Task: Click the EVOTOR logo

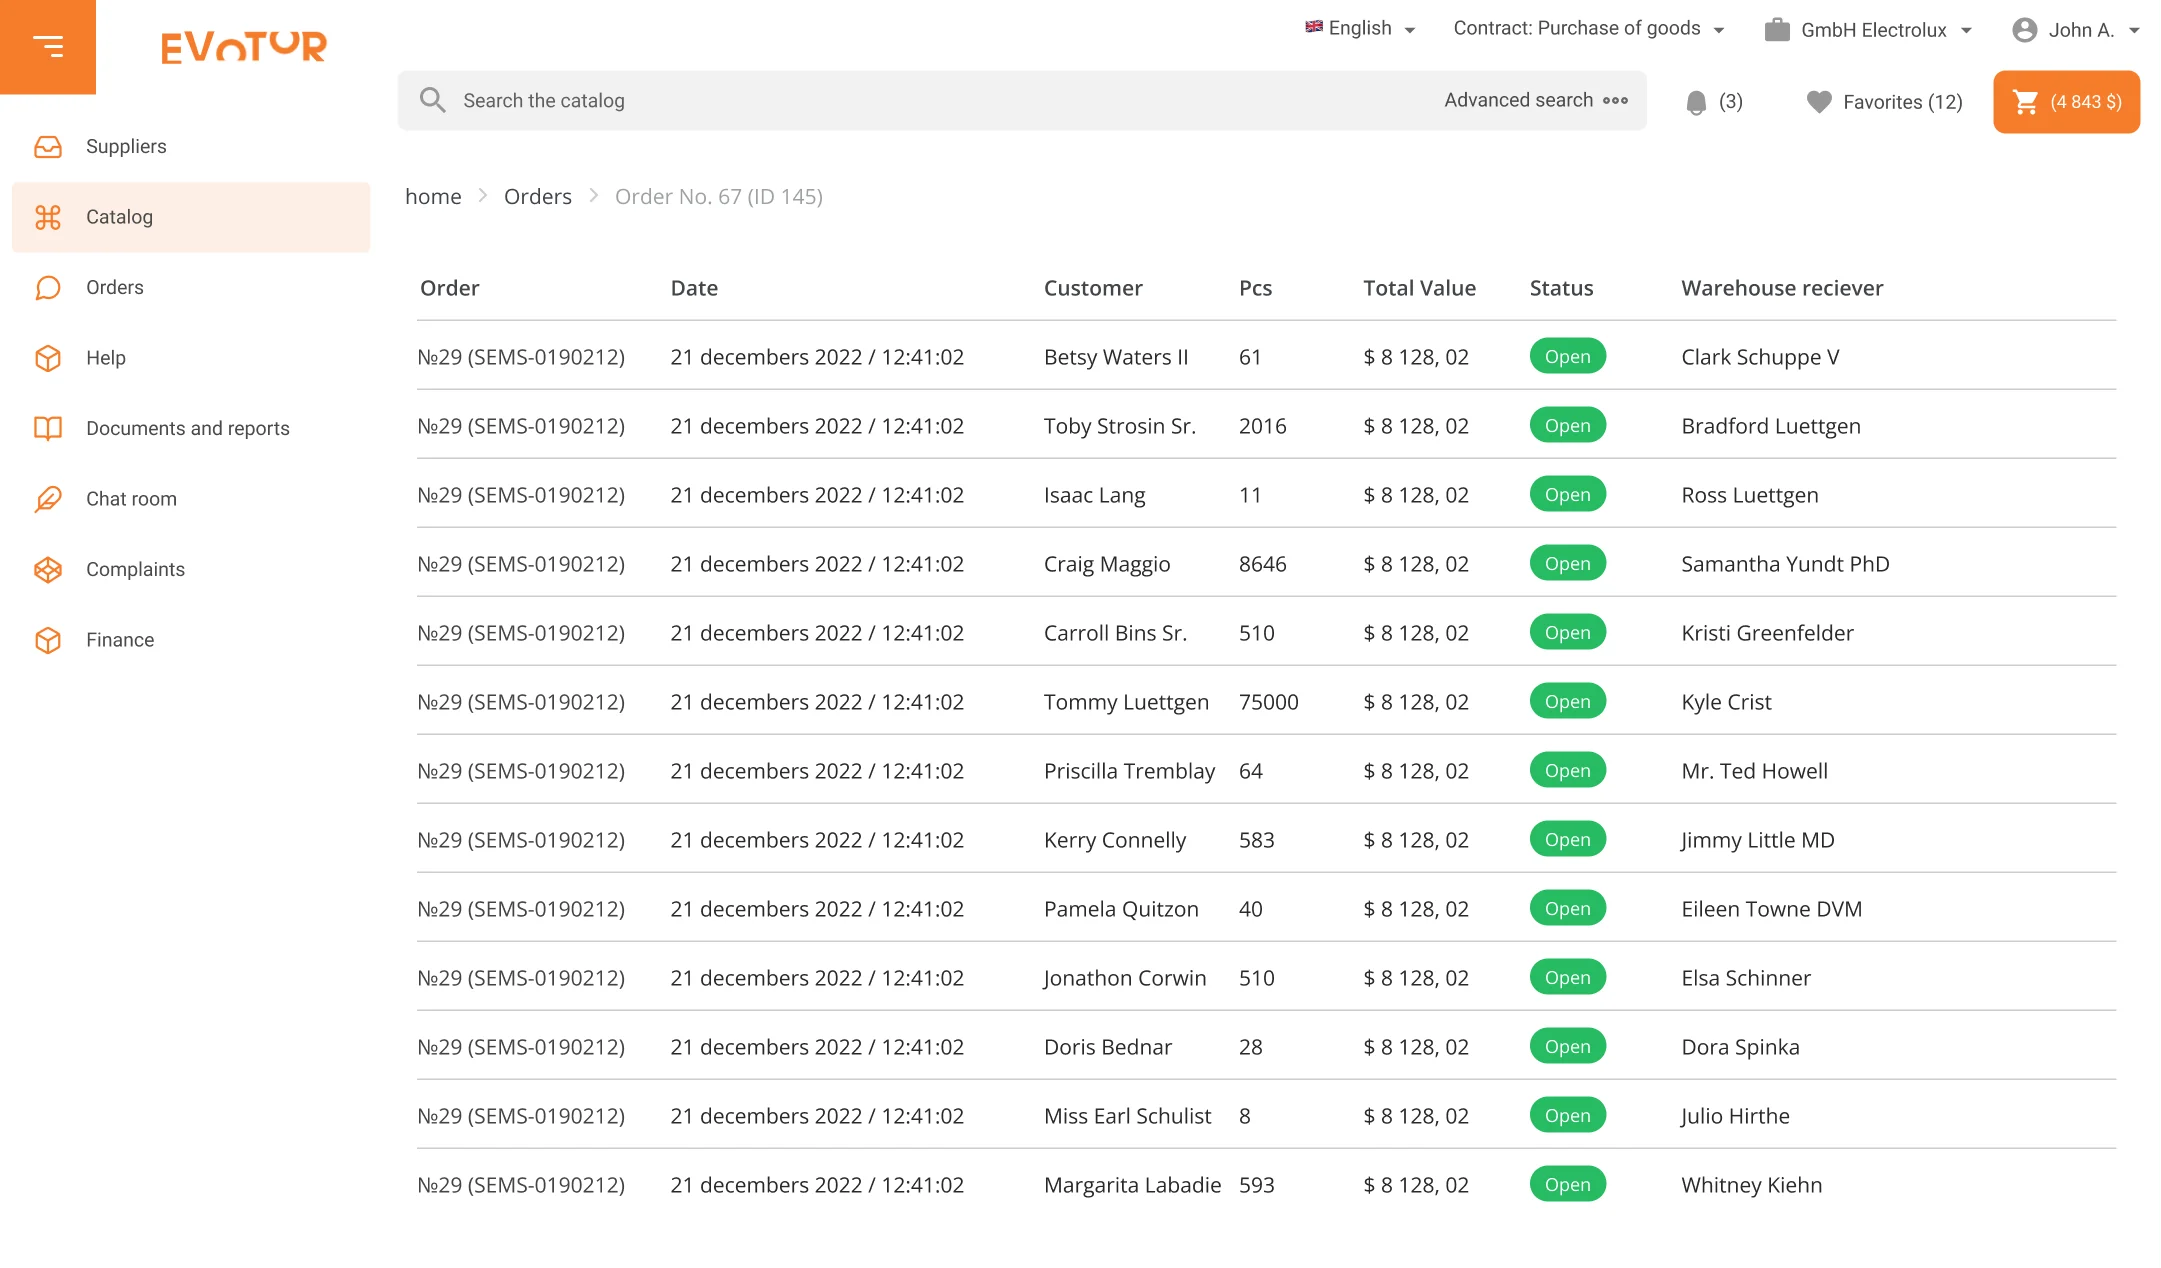Action: tap(244, 47)
